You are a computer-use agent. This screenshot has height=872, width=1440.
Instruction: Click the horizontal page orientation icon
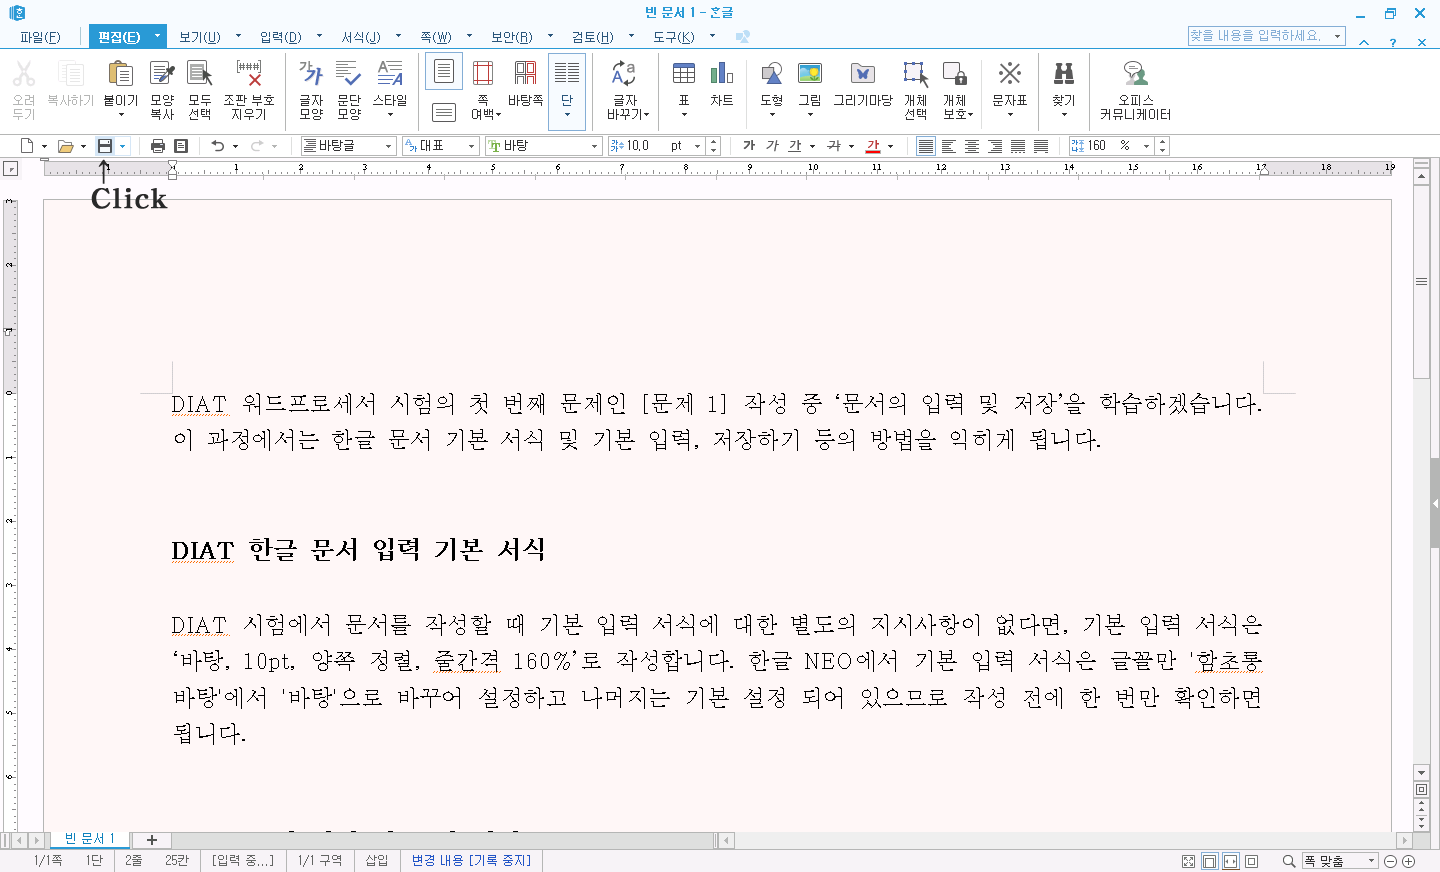444,112
